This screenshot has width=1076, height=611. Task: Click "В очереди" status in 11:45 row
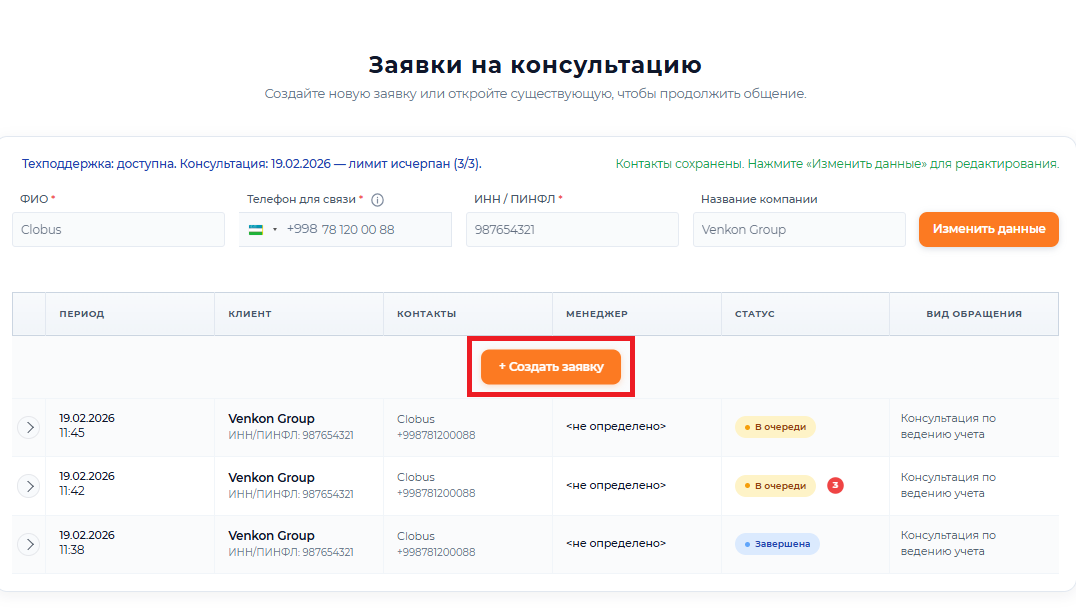(x=775, y=427)
